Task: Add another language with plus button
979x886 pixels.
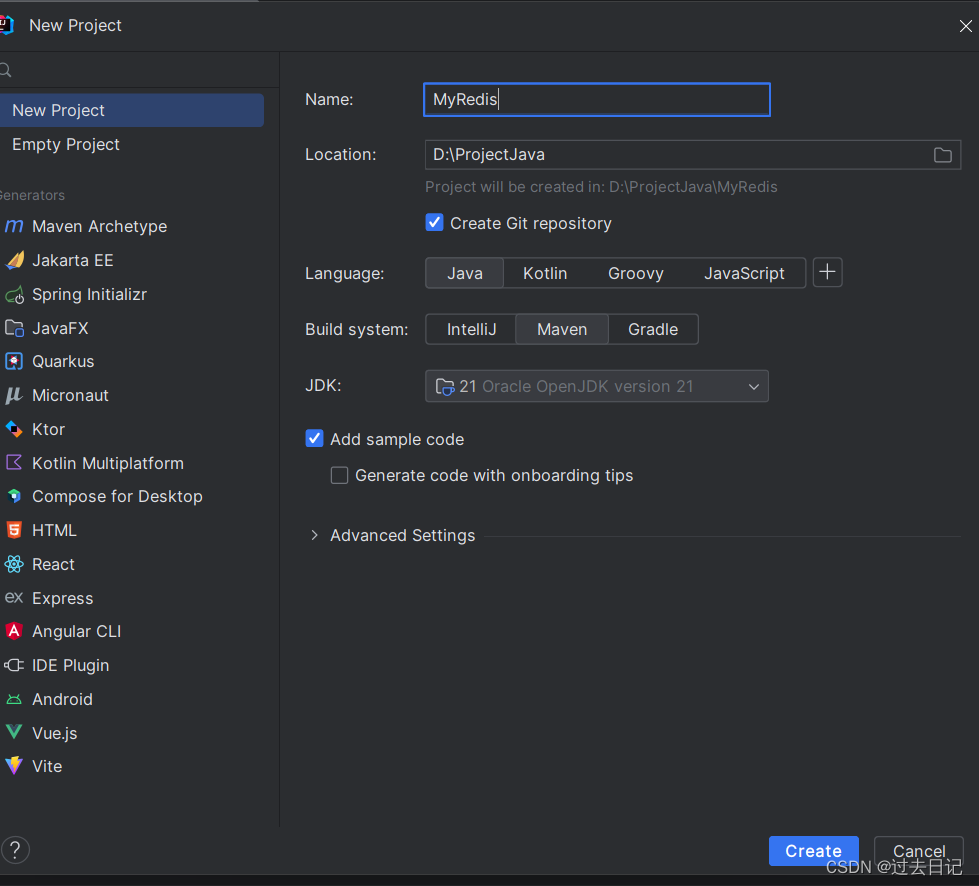Action: click(827, 273)
